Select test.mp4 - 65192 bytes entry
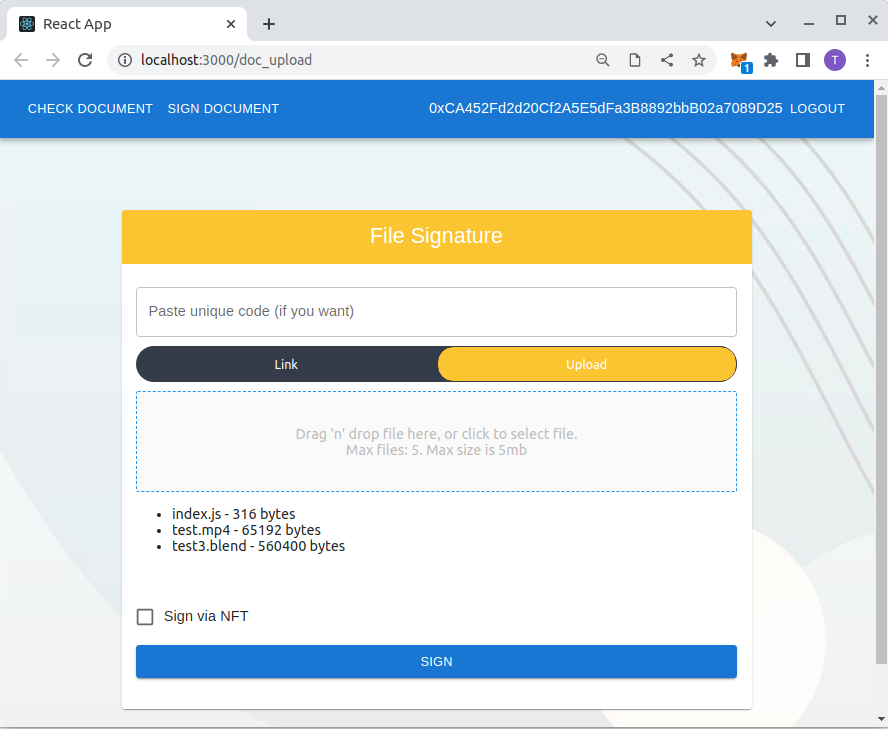The width and height of the screenshot is (888, 729). click(x=246, y=530)
